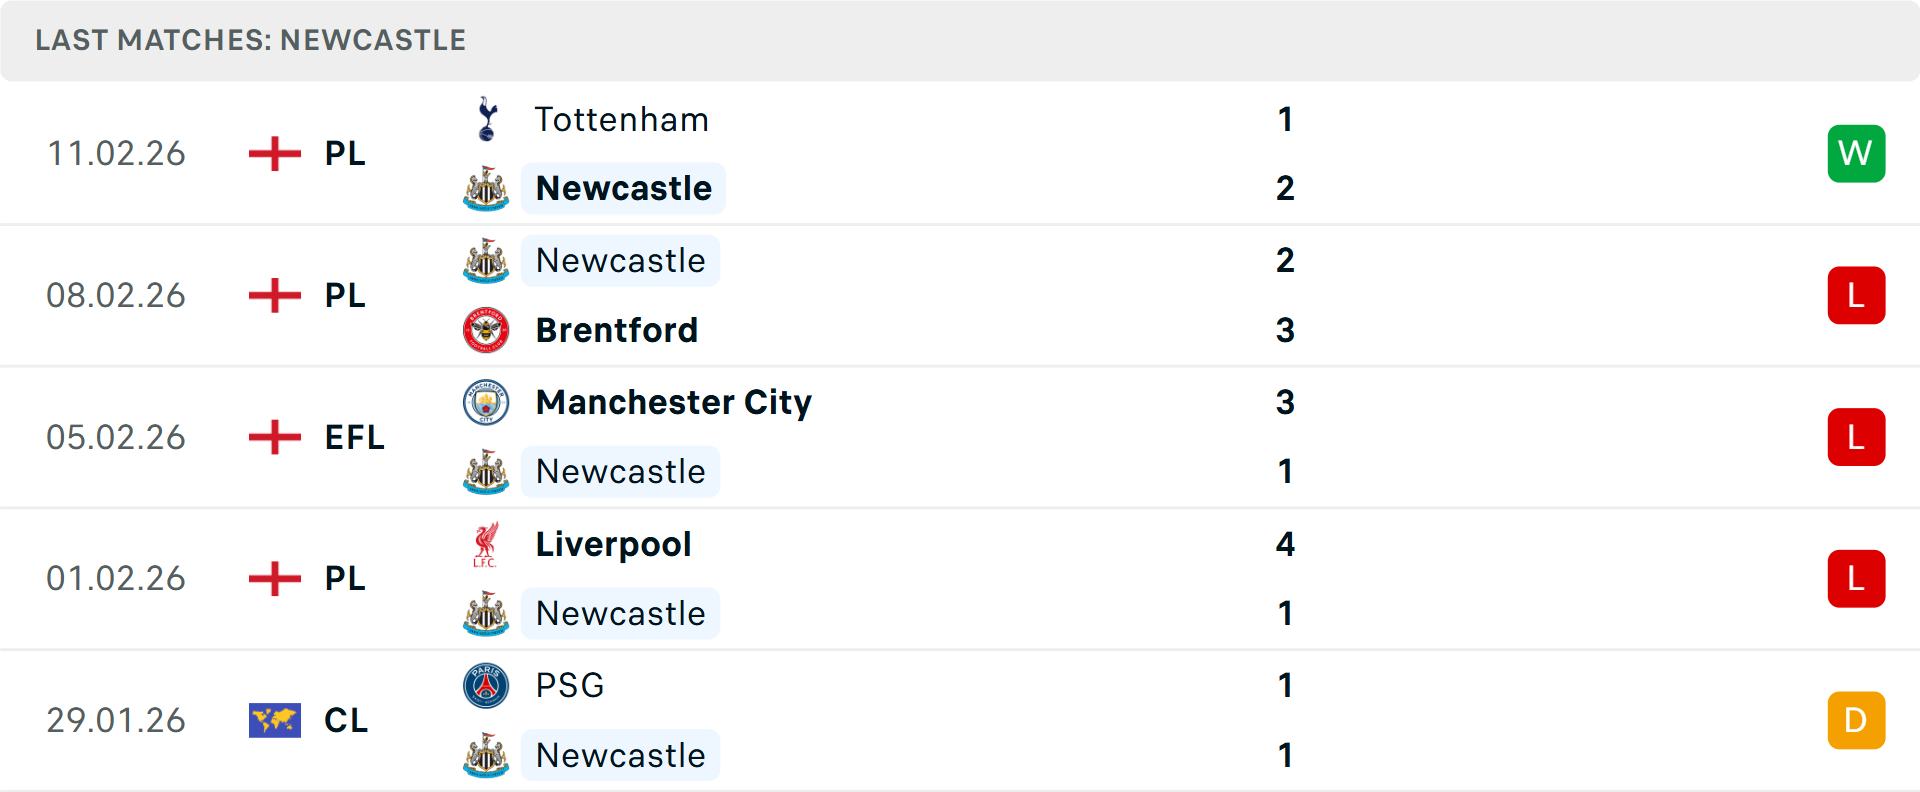Click the Liverpool liver bird logo
The width and height of the screenshot is (1920, 792).
click(486, 545)
